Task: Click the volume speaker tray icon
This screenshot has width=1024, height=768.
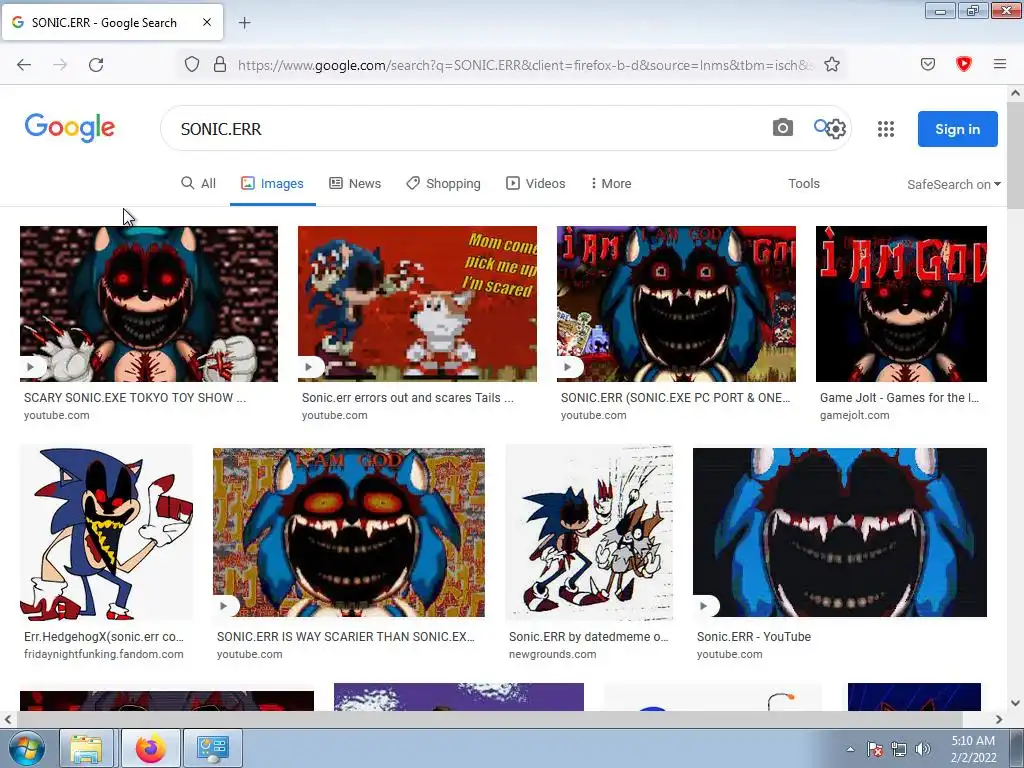Action: coord(922,749)
